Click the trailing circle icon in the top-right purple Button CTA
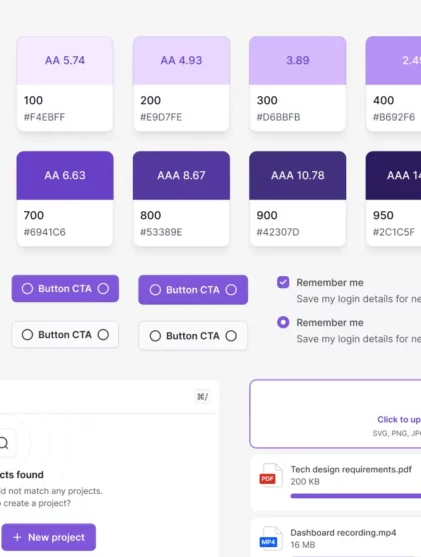 pos(231,290)
